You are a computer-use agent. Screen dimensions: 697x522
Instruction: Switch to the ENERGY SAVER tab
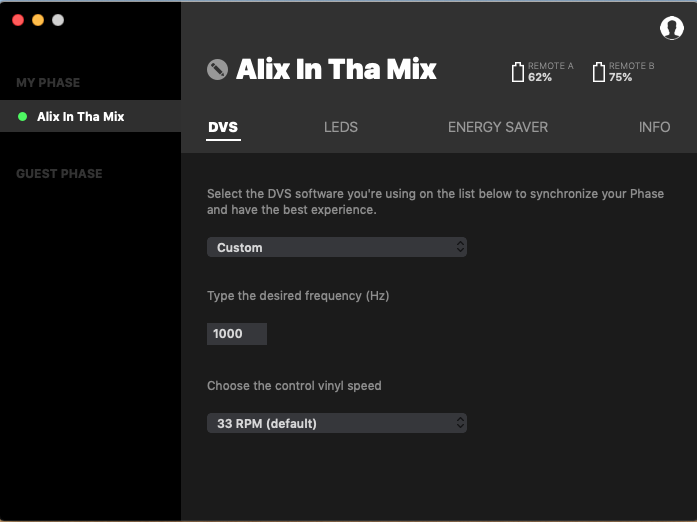[x=497, y=127]
